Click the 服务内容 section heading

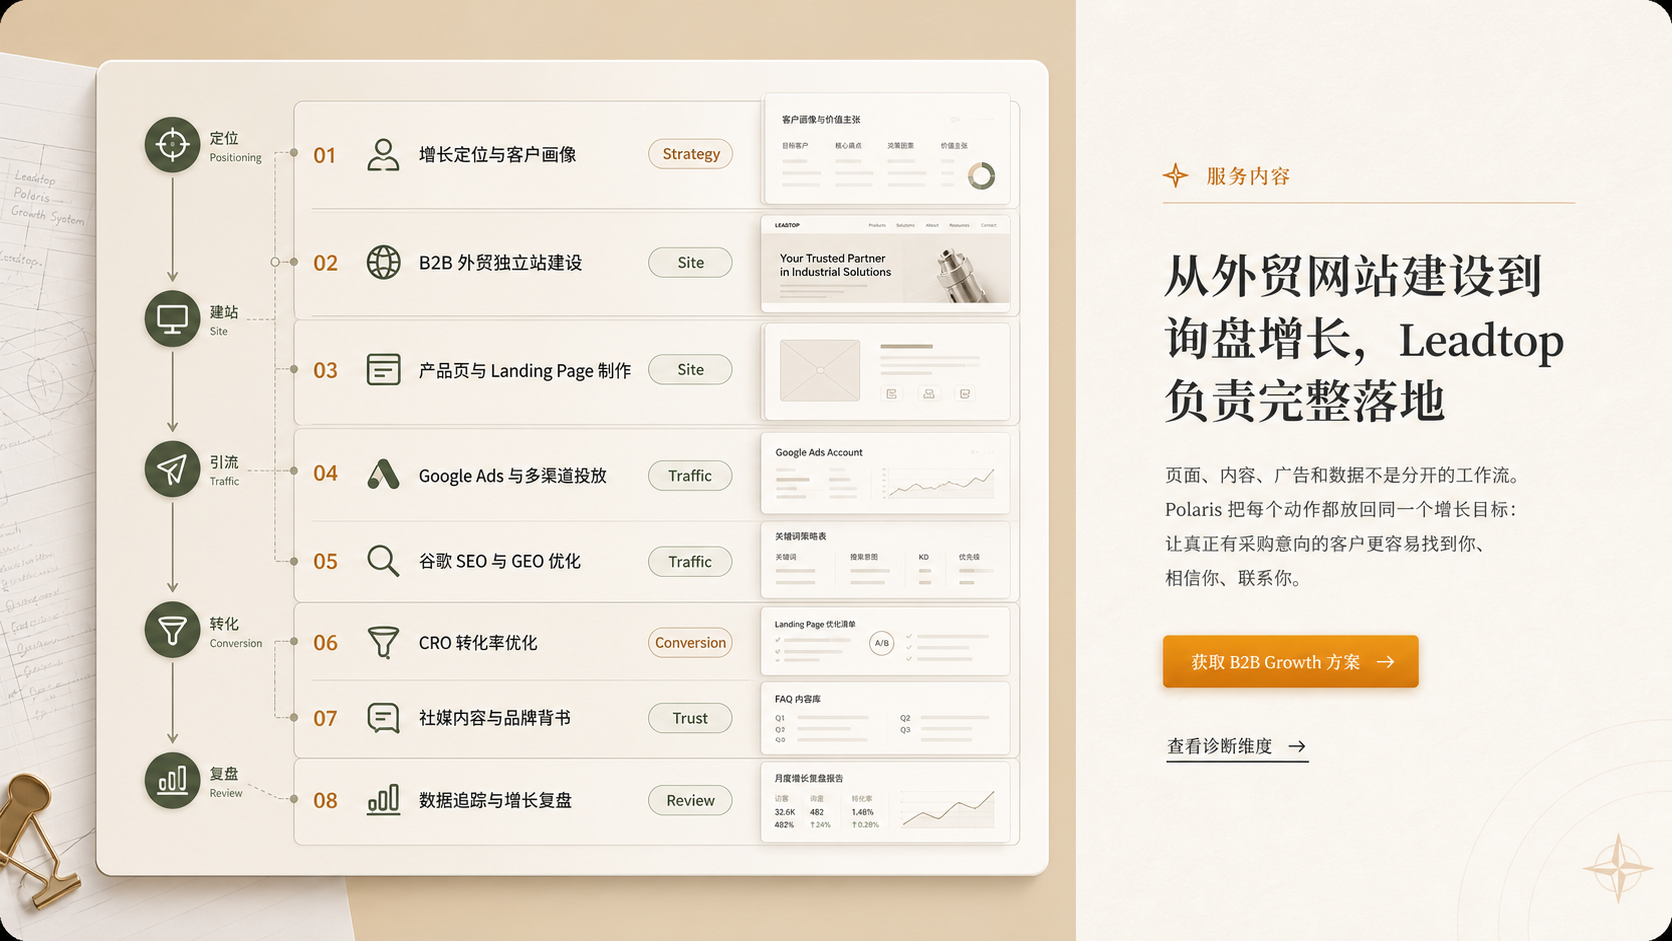1248,176
